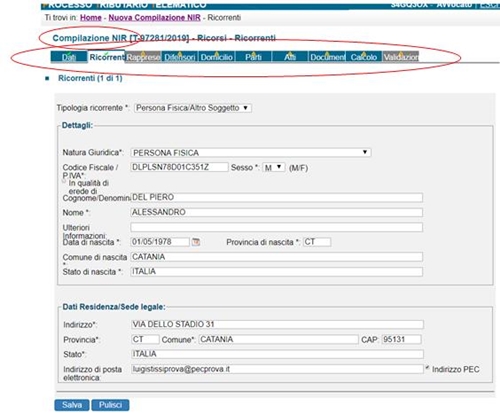This screenshot has height=413, width=500.
Task: Go to the Domicilio tab
Action: [x=217, y=57]
